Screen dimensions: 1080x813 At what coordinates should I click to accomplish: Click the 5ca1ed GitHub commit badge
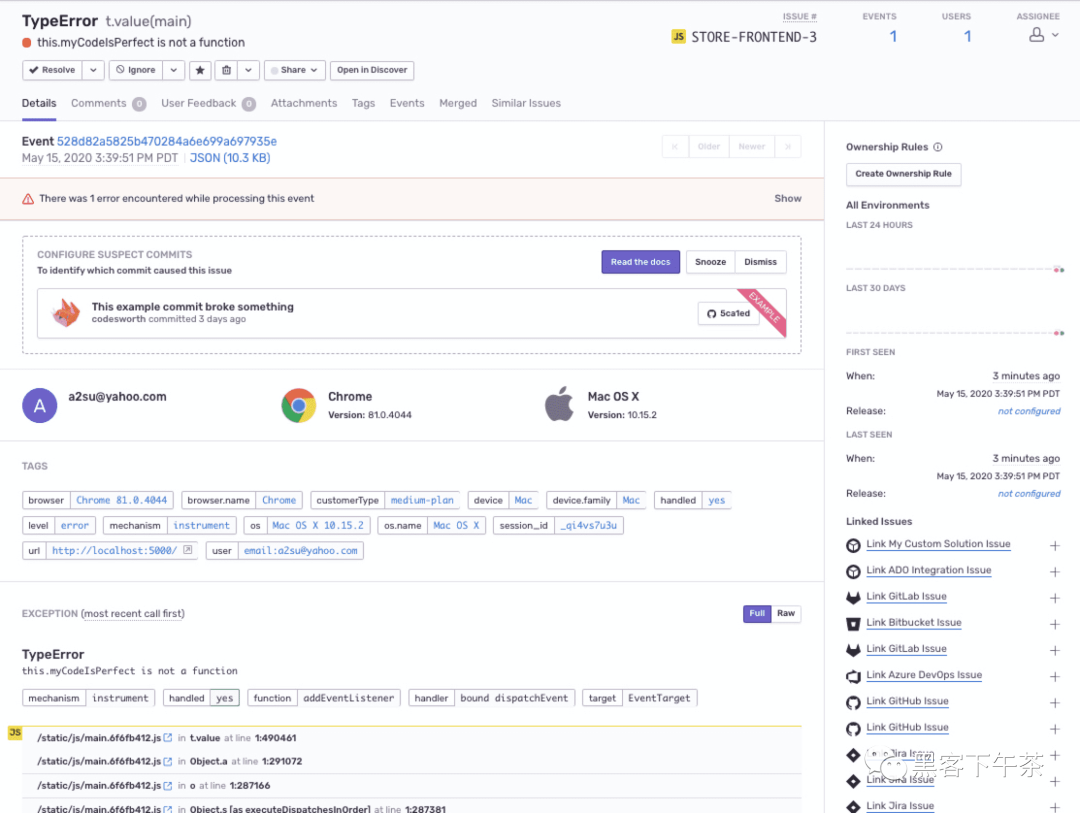(x=728, y=313)
